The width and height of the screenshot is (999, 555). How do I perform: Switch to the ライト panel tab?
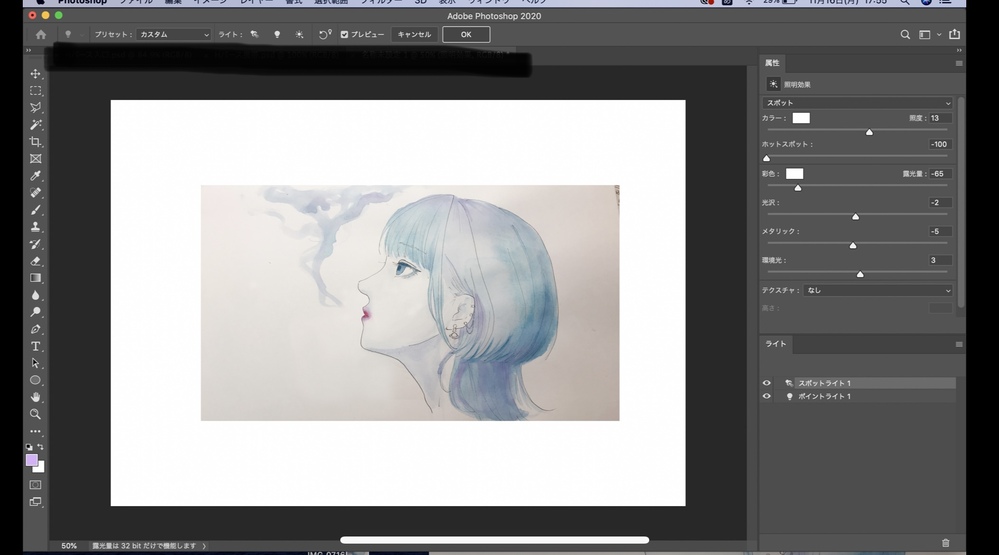tap(775, 344)
